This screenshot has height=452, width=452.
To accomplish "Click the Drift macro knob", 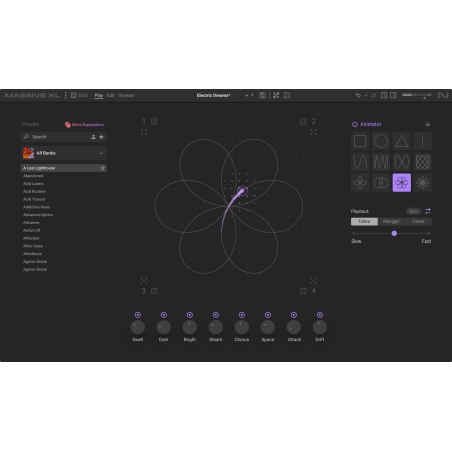I will 320,327.
